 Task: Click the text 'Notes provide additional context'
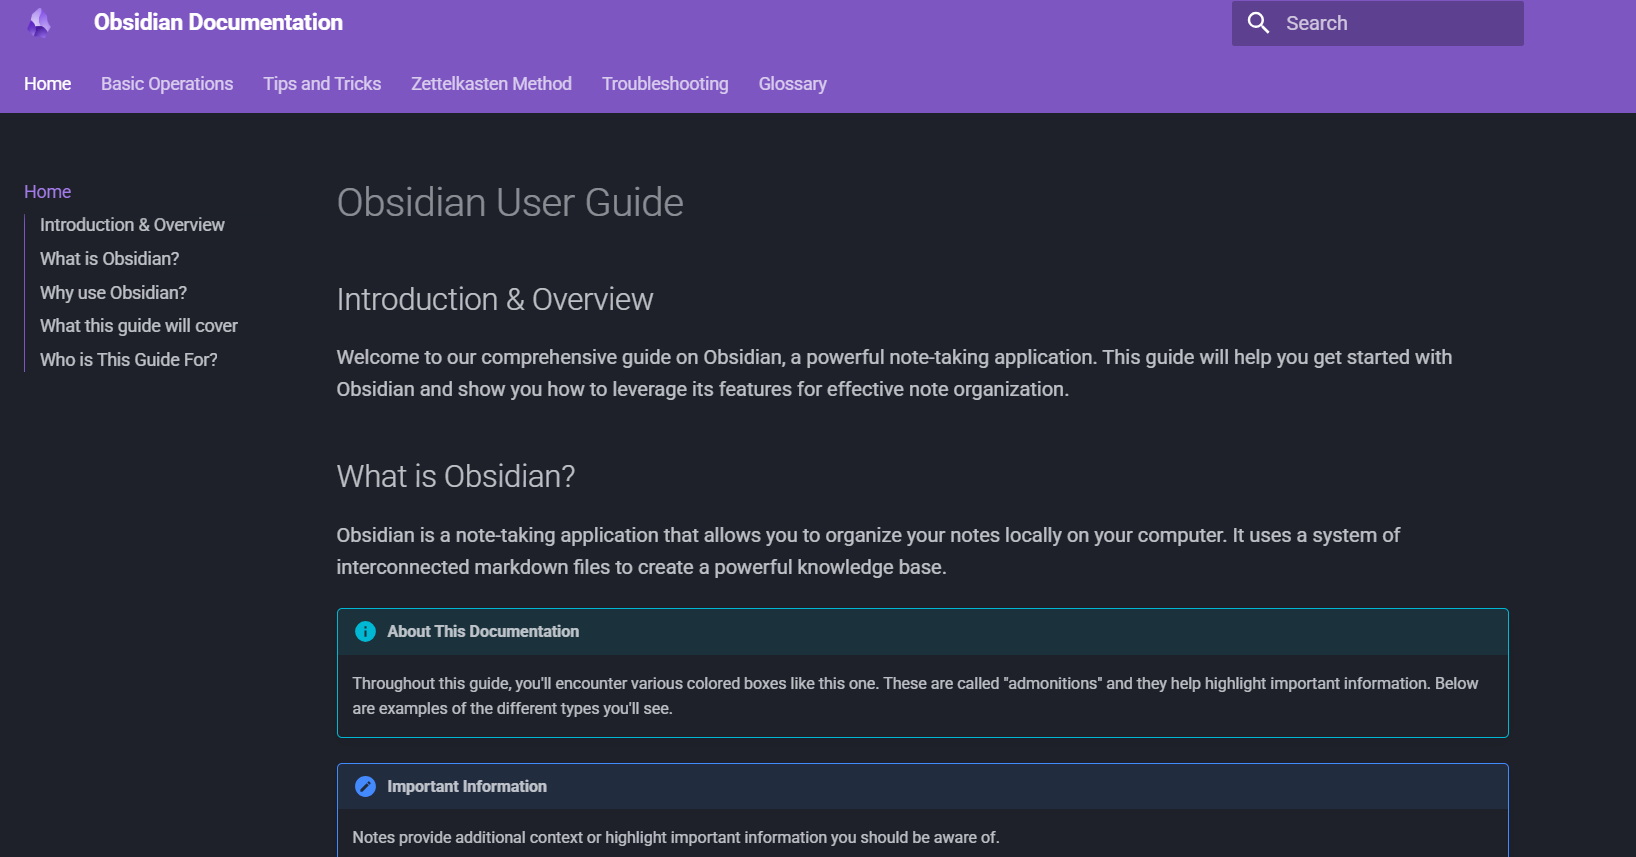pos(676,838)
